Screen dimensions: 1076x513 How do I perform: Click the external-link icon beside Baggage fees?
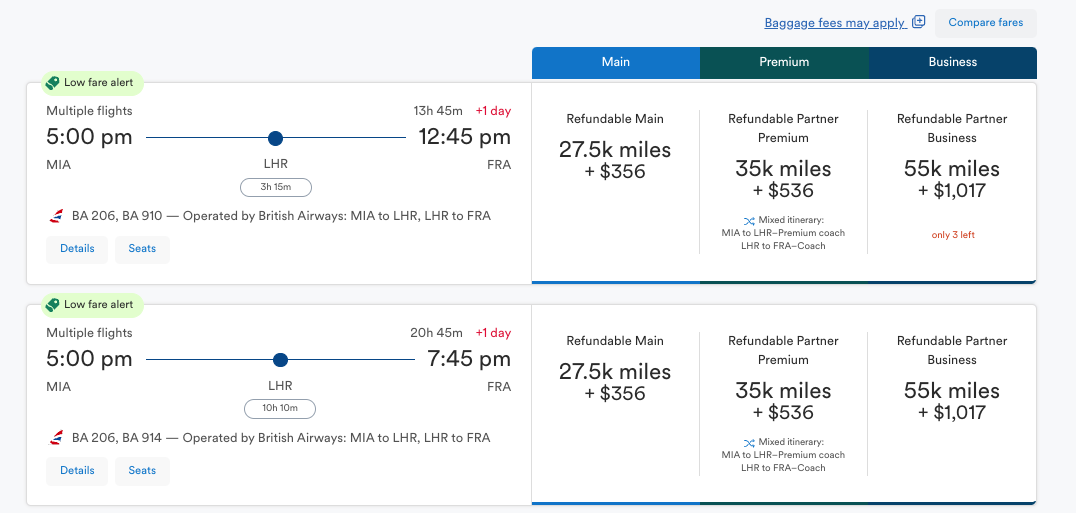pyautogui.click(x=919, y=22)
